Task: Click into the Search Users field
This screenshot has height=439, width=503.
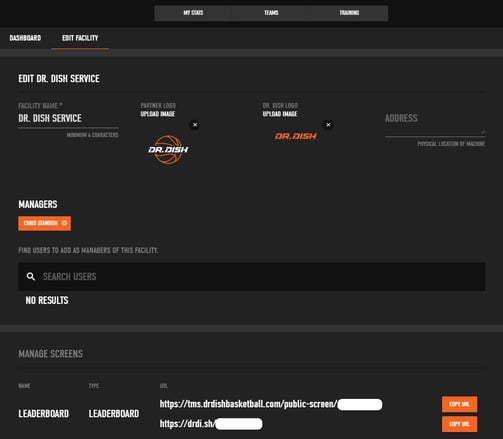Action: point(252,276)
